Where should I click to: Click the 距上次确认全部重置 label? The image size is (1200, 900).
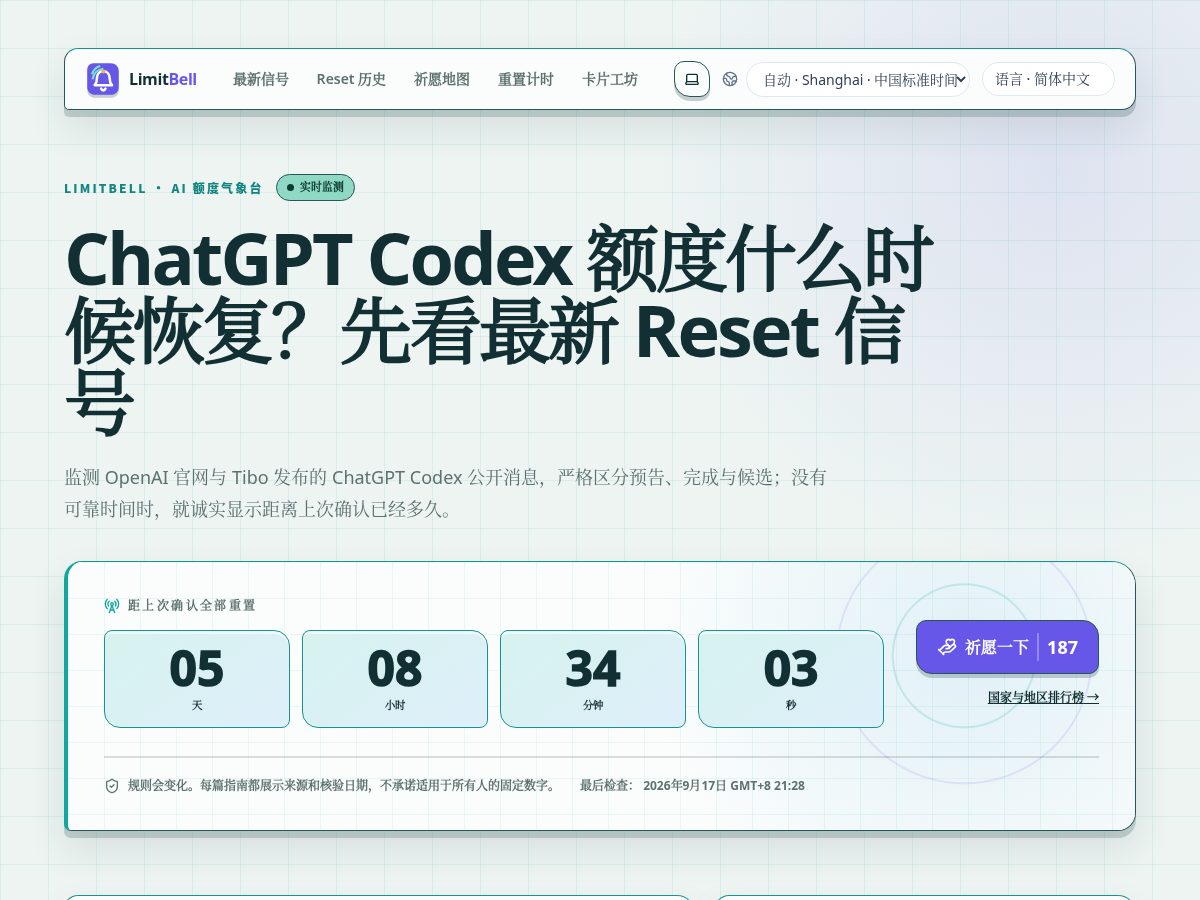tap(192, 605)
